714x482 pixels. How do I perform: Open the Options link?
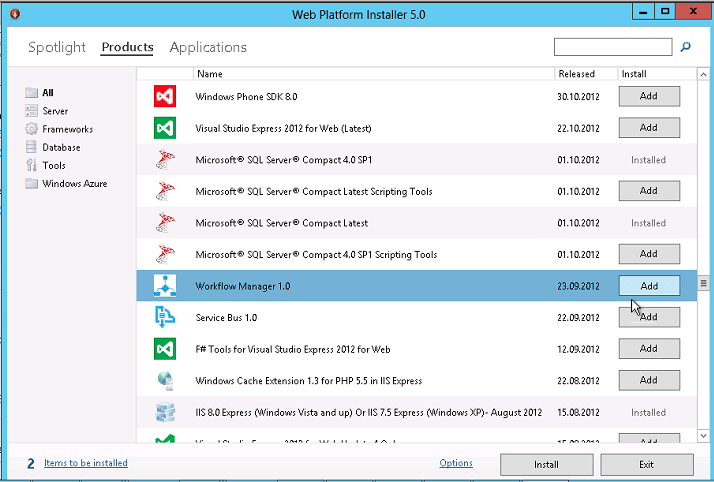[456, 463]
